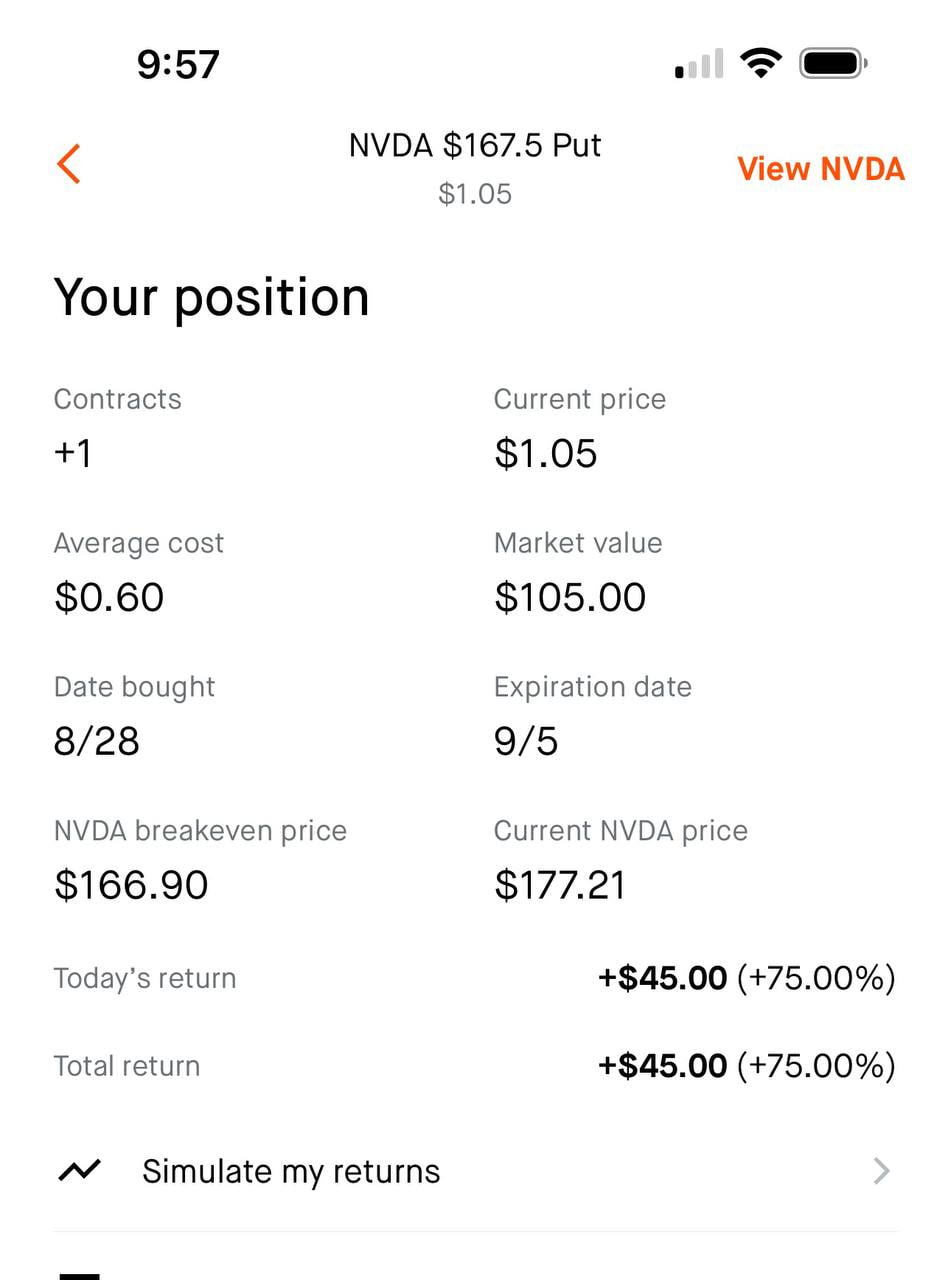The width and height of the screenshot is (951, 1280).
Task: Tap the battery status icon
Action: [833, 65]
